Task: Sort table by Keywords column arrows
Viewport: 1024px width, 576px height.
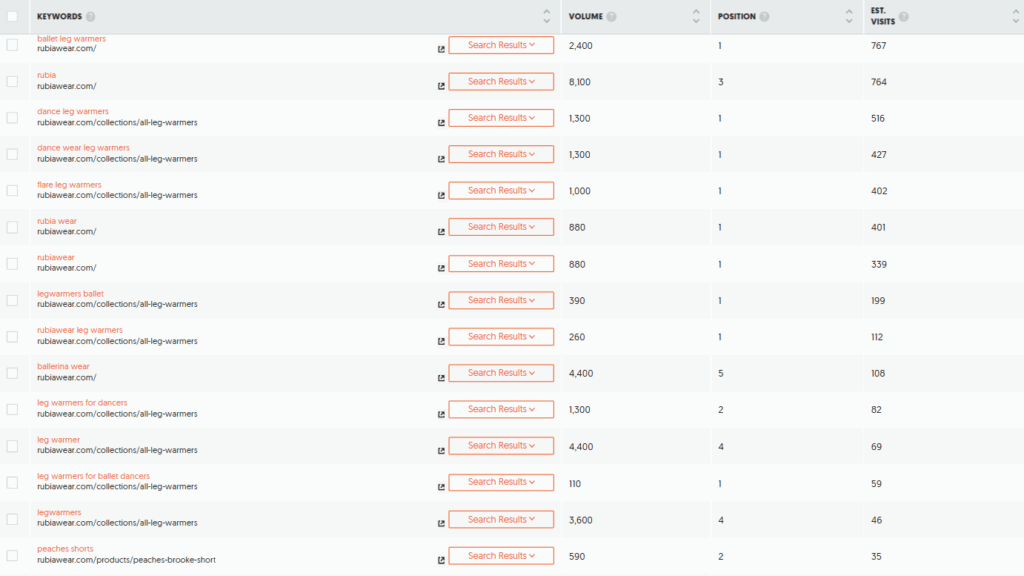Action: (547, 16)
